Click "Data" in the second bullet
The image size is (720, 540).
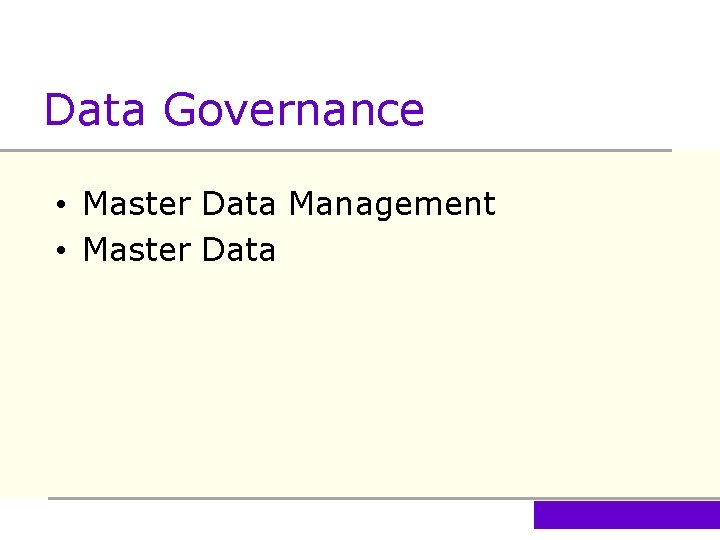point(238,249)
